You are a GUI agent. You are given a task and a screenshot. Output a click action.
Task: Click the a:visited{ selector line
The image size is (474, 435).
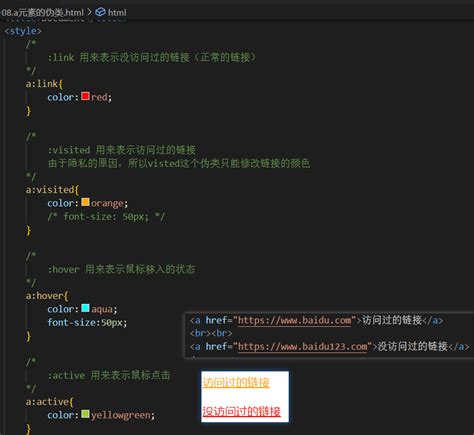pyautogui.click(x=52, y=190)
